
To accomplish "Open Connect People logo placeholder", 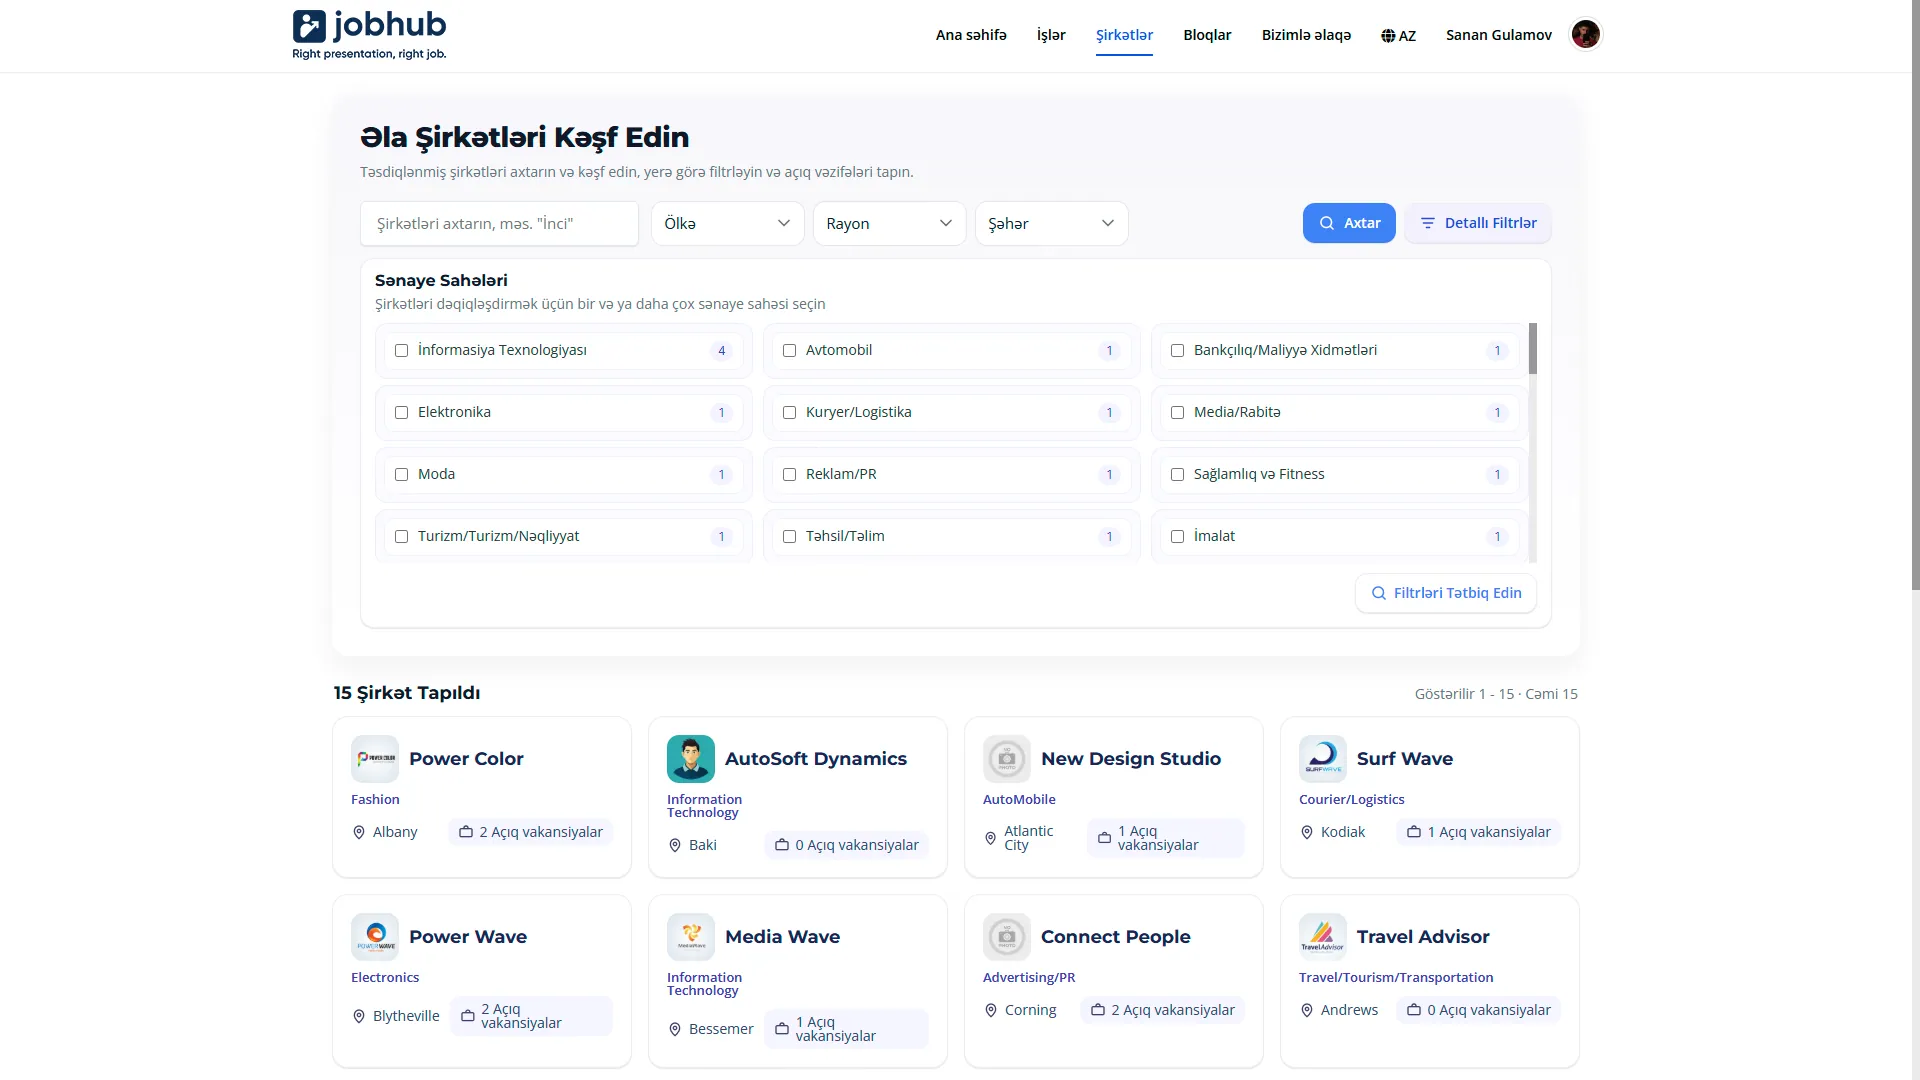I will click(1007, 937).
